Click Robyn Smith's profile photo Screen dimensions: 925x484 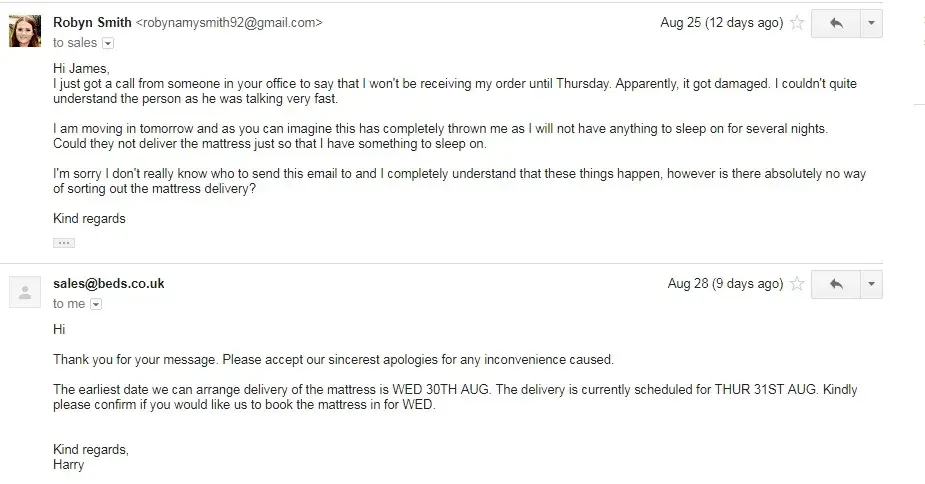coord(25,32)
